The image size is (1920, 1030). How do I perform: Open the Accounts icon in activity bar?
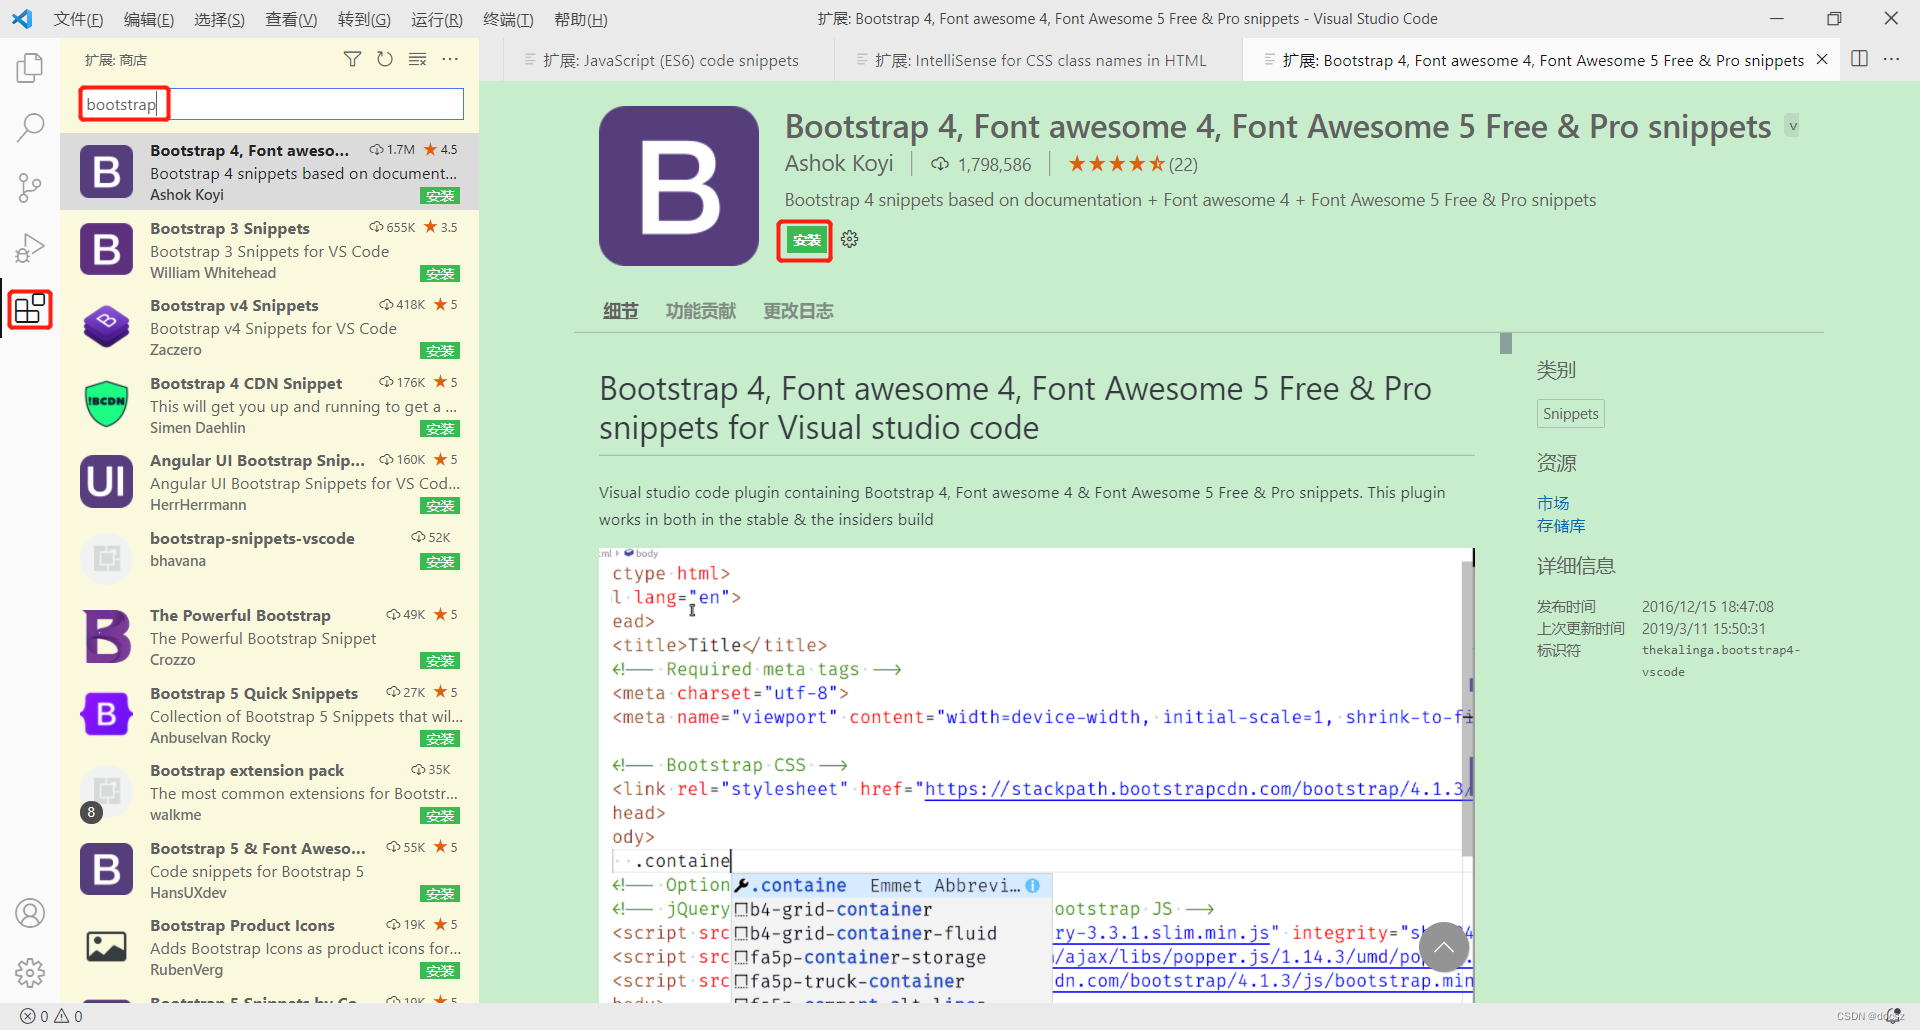coord(30,913)
